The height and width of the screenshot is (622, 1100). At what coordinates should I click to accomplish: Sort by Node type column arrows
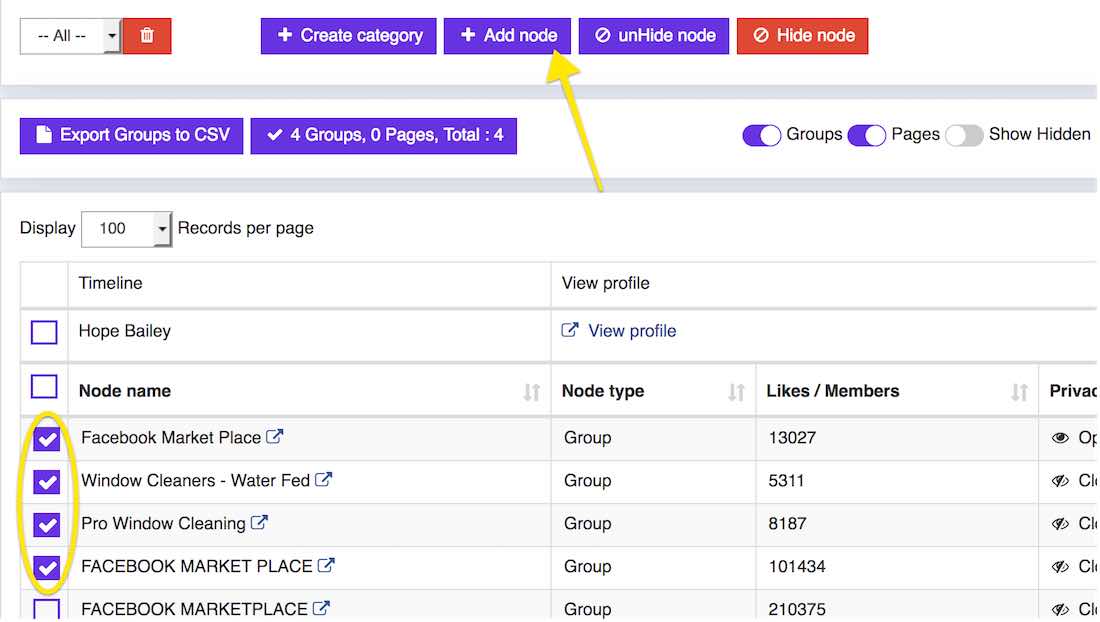coord(736,392)
